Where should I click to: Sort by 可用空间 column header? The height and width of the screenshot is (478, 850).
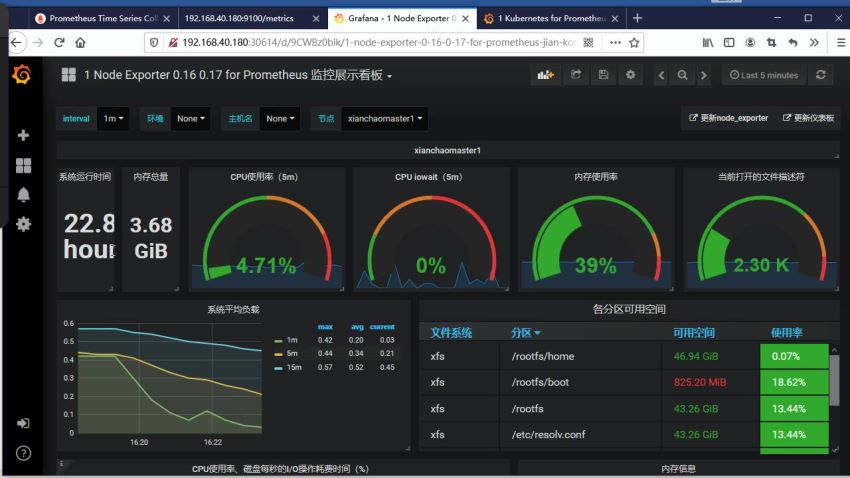point(694,332)
